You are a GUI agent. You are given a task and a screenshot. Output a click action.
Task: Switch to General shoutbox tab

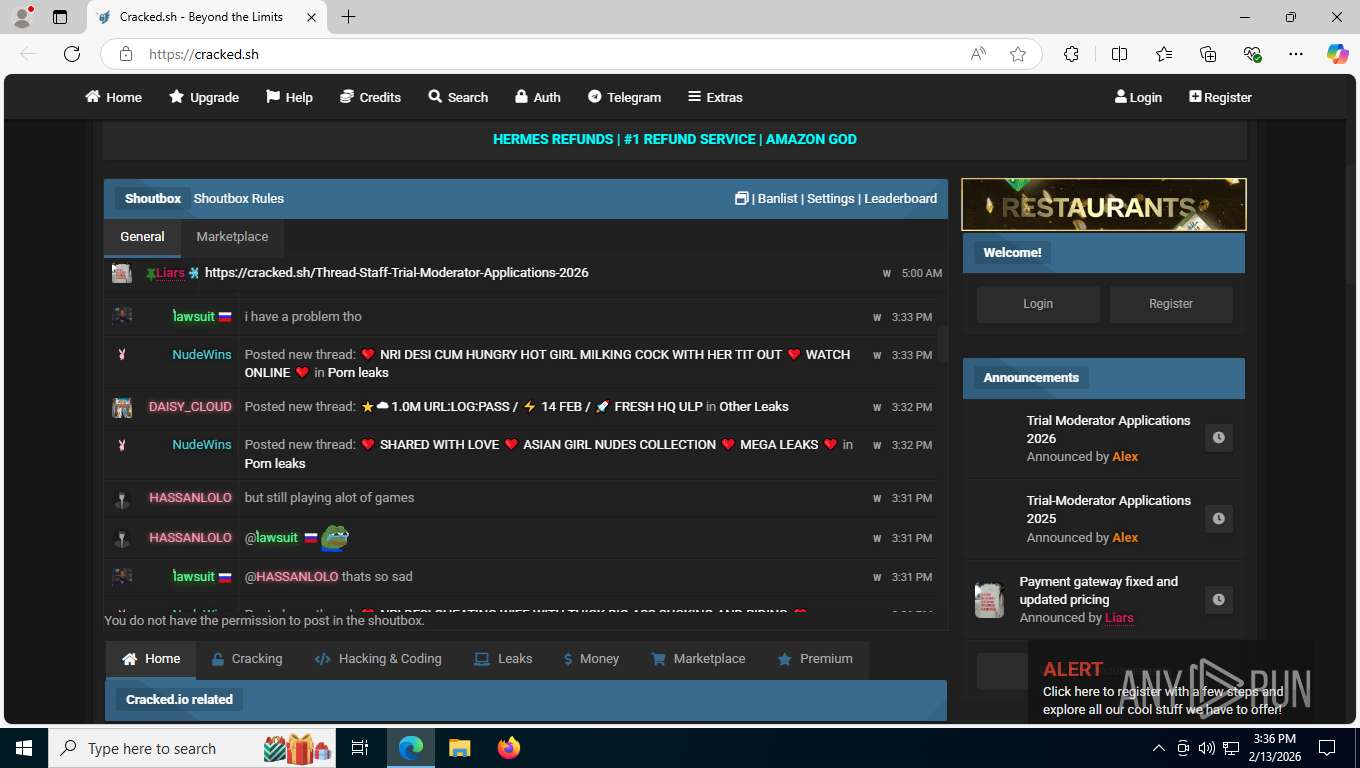[142, 237]
